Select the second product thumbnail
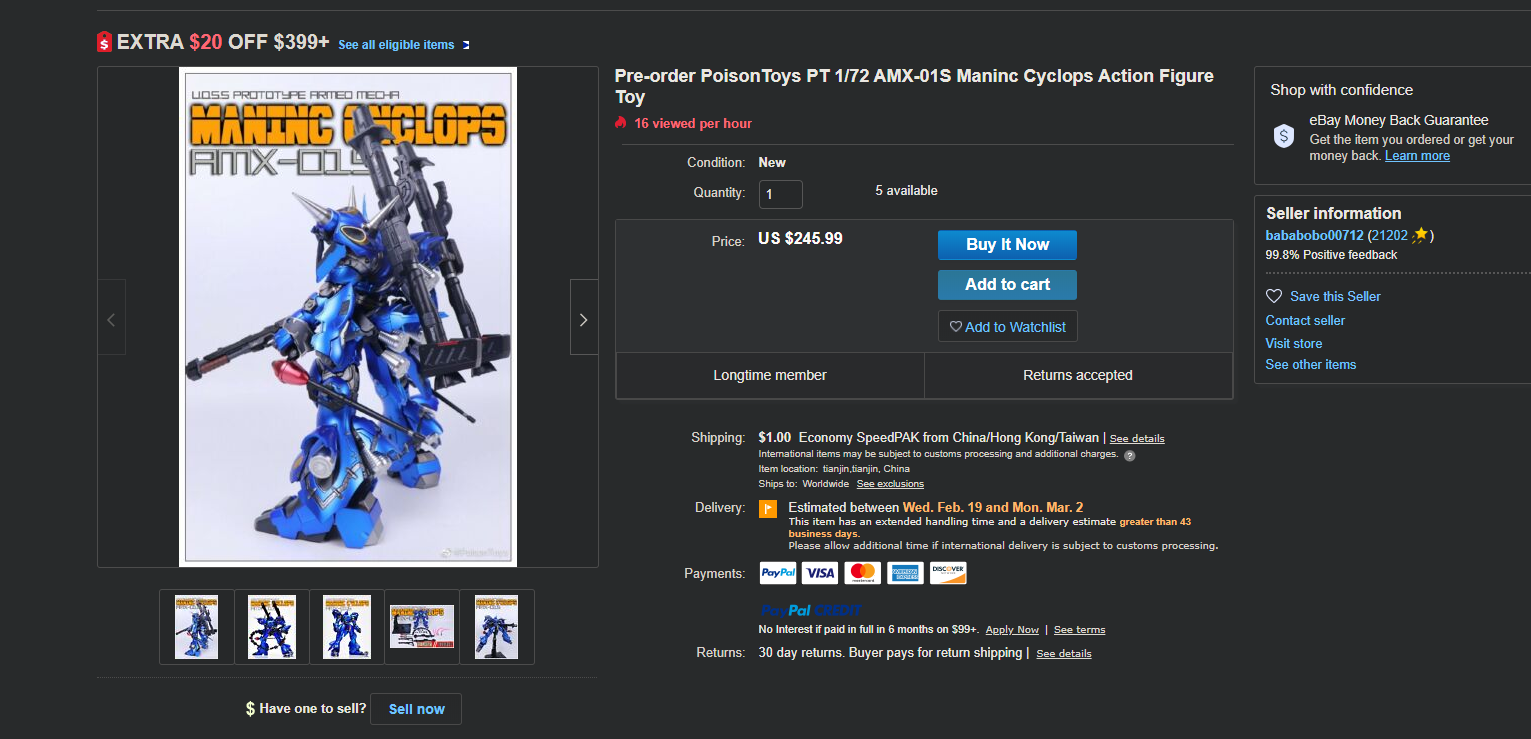This screenshot has height=739, width=1531. 272,627
